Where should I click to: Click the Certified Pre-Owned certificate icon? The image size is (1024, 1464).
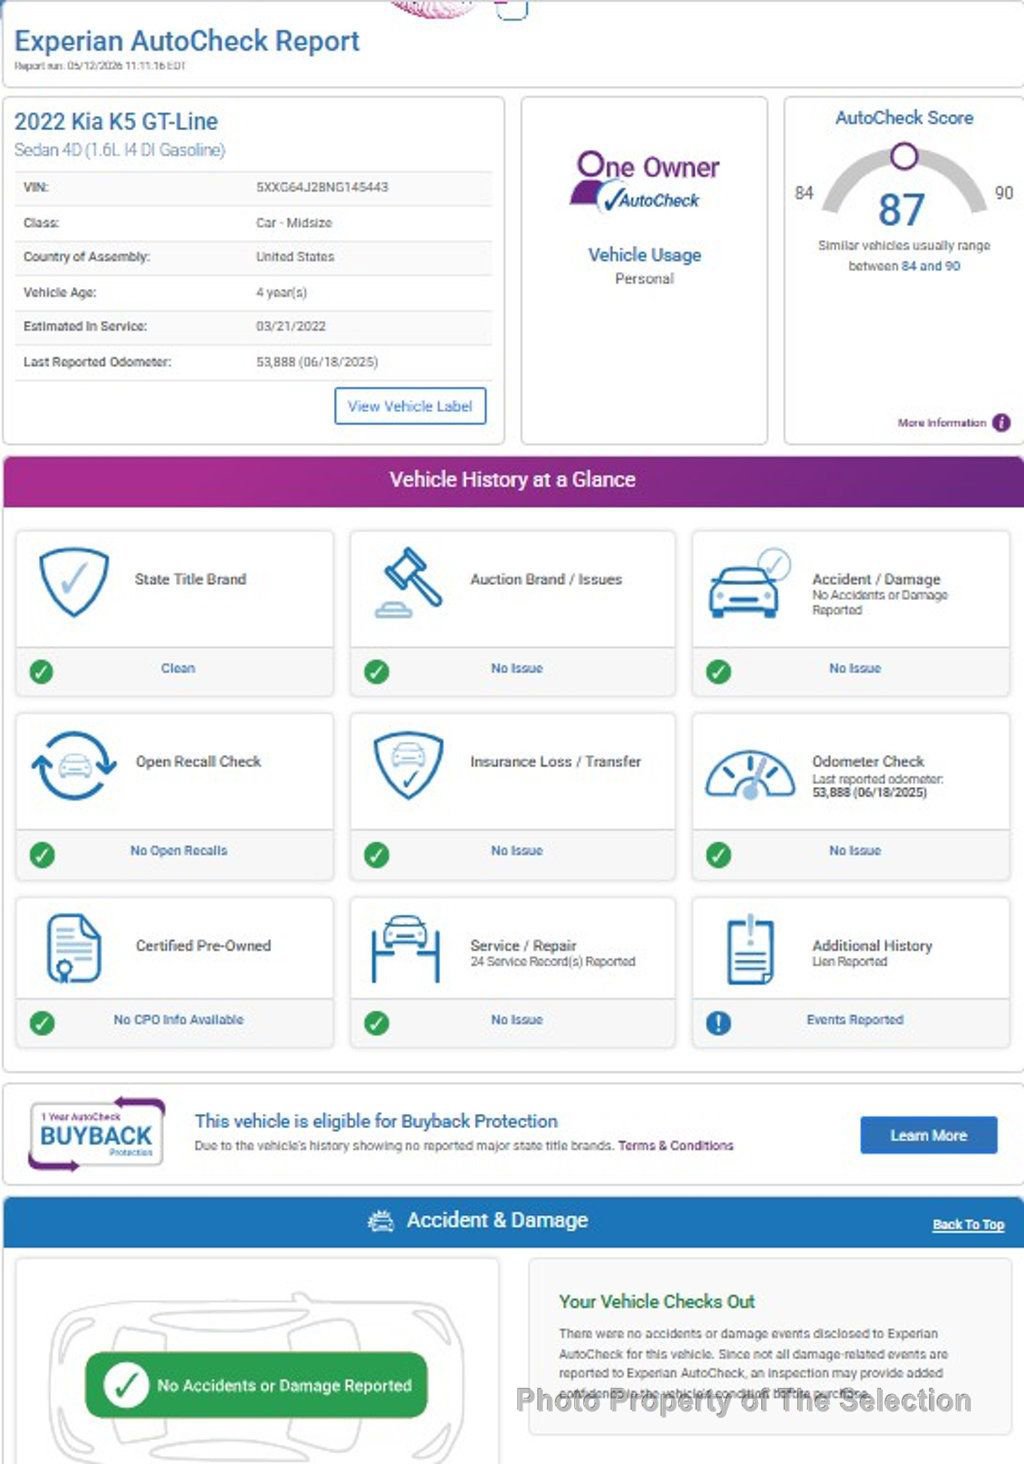[74, 948]
